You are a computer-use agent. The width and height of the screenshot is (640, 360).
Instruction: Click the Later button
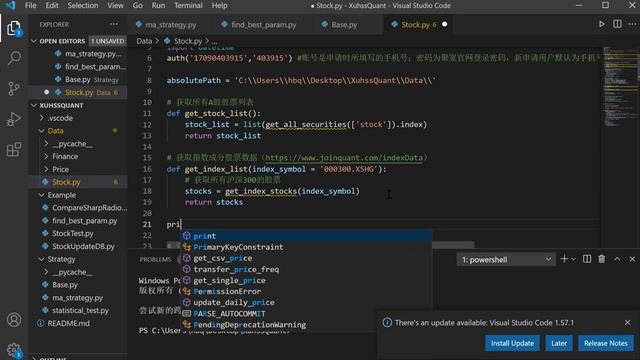click(559, 343)
